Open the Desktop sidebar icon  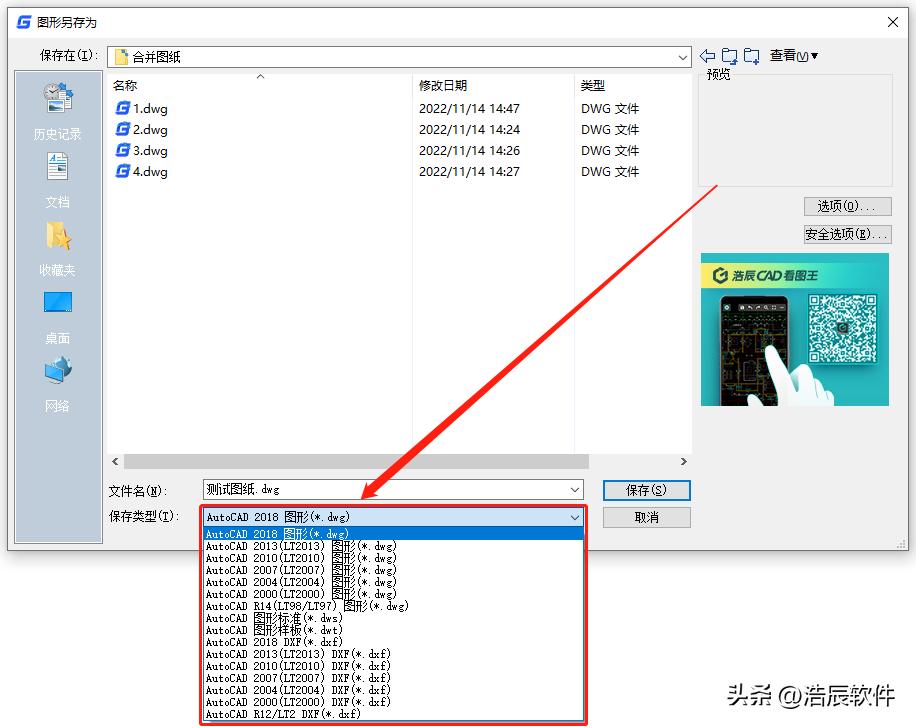pos(57,303)
